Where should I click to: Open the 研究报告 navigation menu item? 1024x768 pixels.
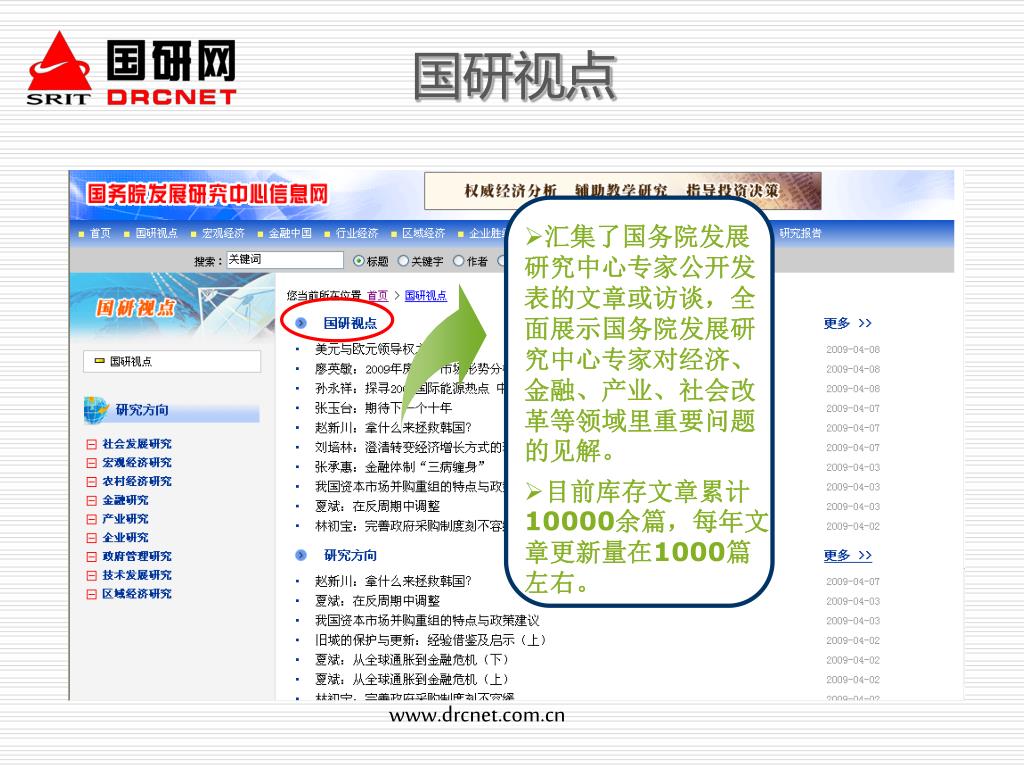click(x=800, y=233)
